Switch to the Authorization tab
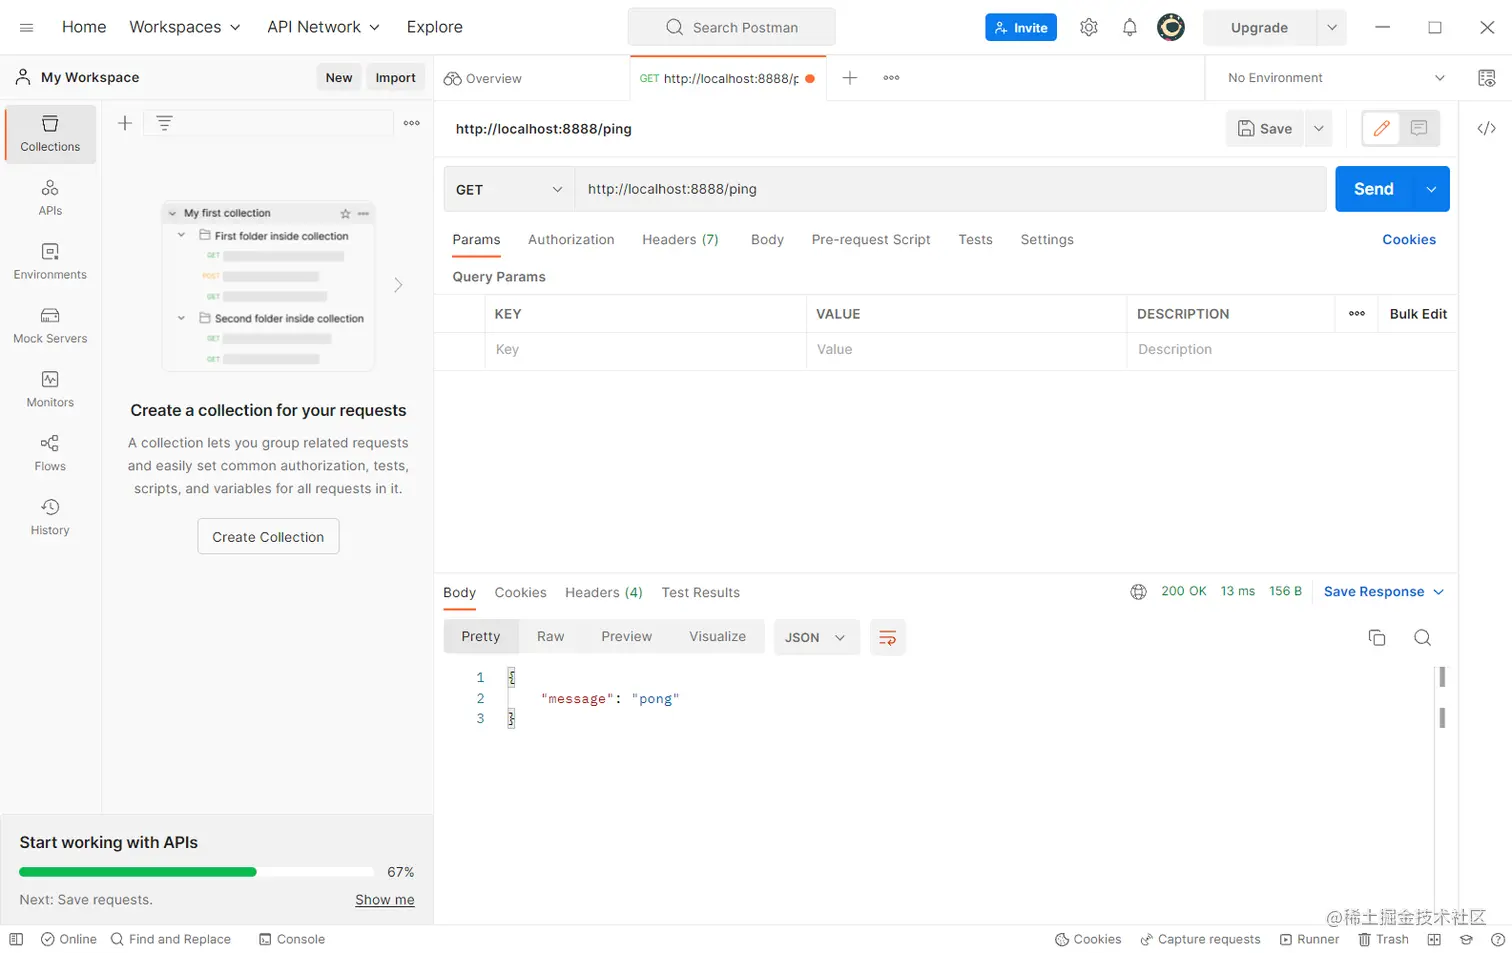This screenshot has height=953, width=1512. point(571,240)
